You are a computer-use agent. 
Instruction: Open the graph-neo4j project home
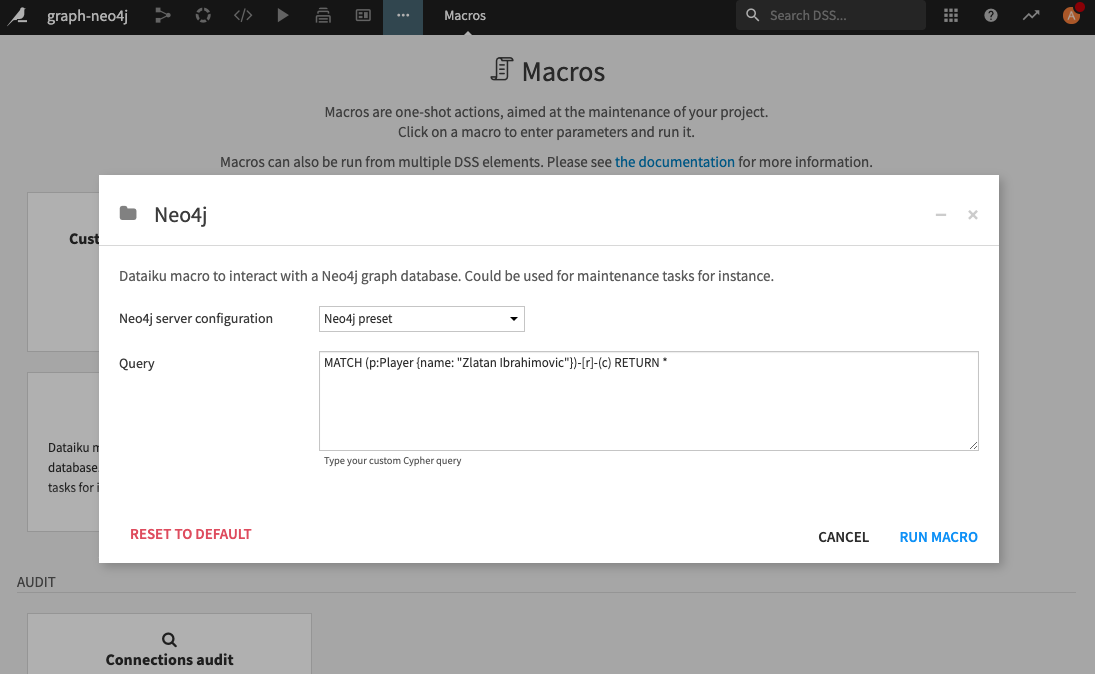pos(87,15)
